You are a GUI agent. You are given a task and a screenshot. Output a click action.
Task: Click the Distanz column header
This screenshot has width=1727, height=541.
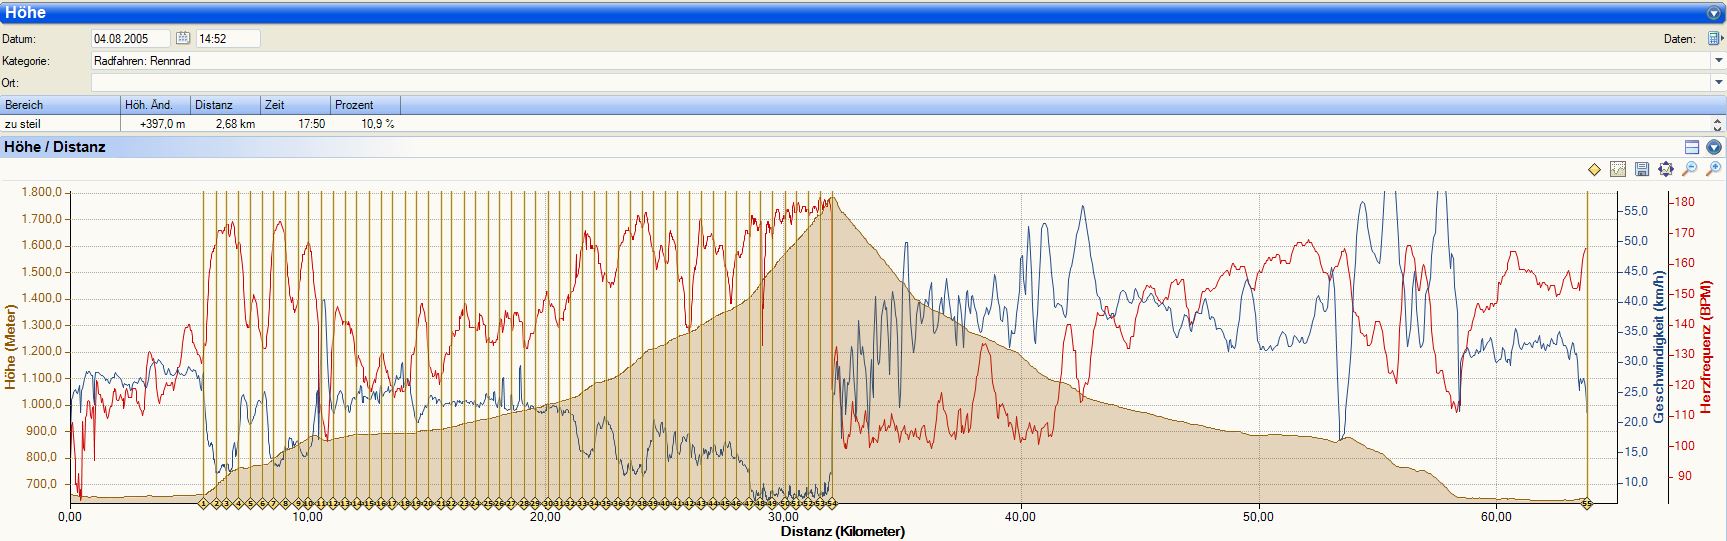click(x=225, y=105)
